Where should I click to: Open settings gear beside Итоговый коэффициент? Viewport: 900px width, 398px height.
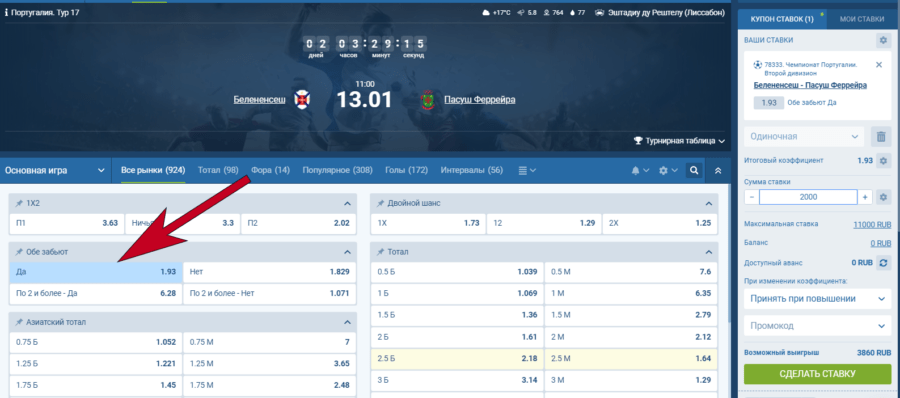883,161
